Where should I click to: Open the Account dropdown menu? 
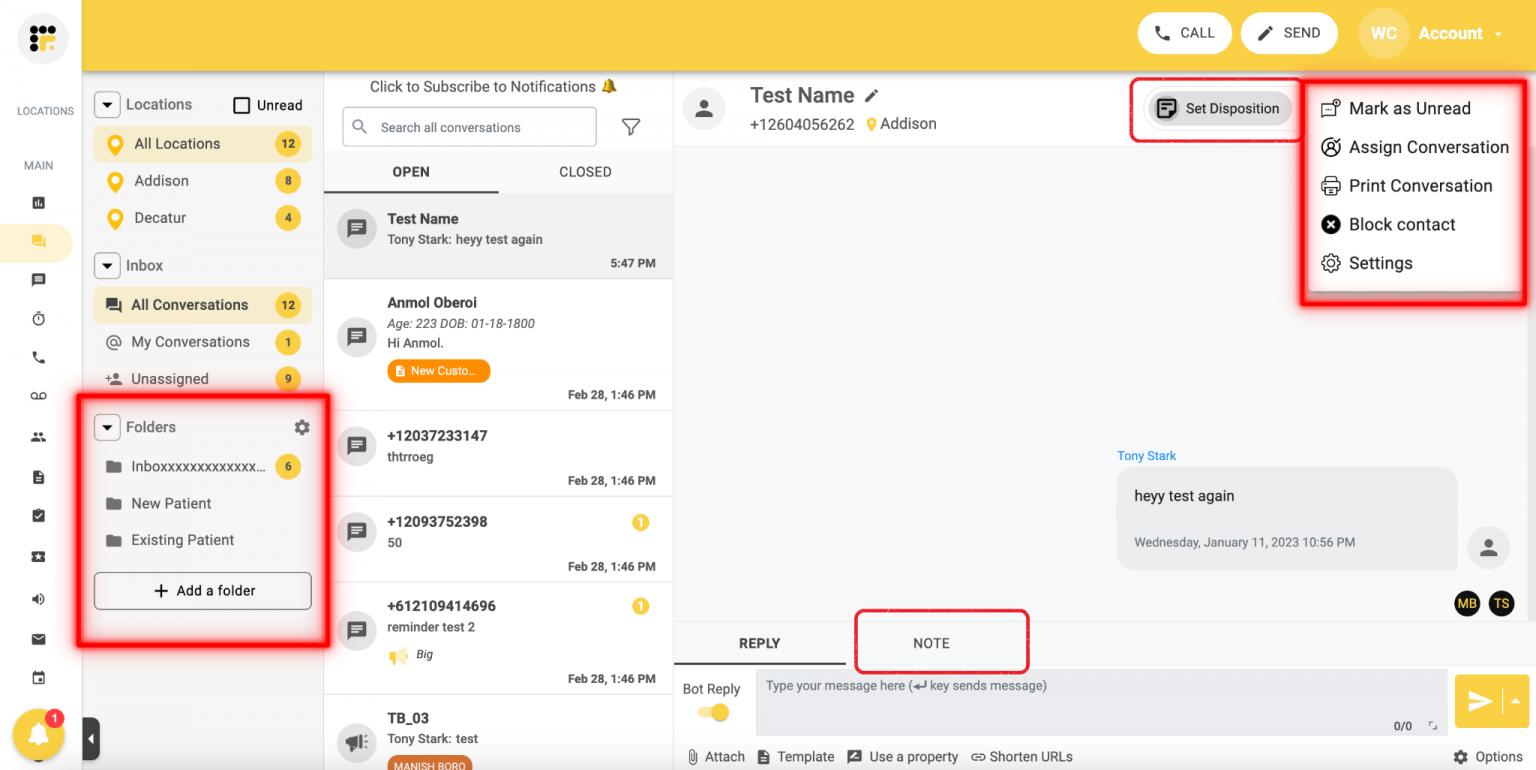point(1459,33)
